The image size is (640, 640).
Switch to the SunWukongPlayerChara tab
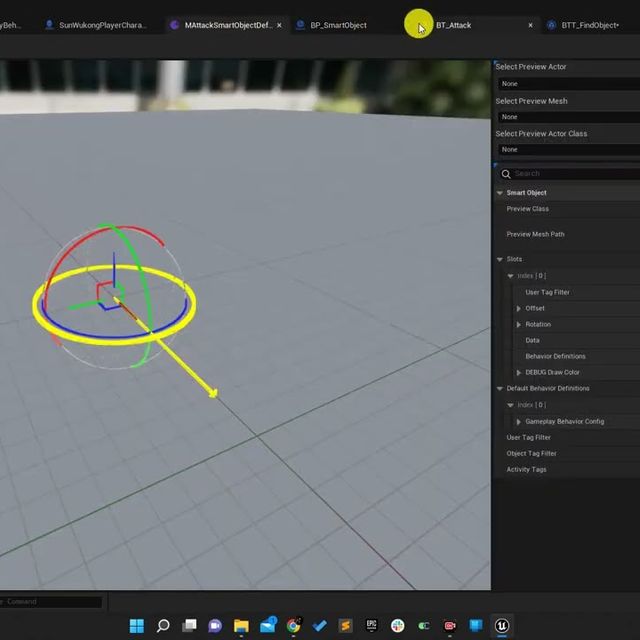[x=102, y=25]
